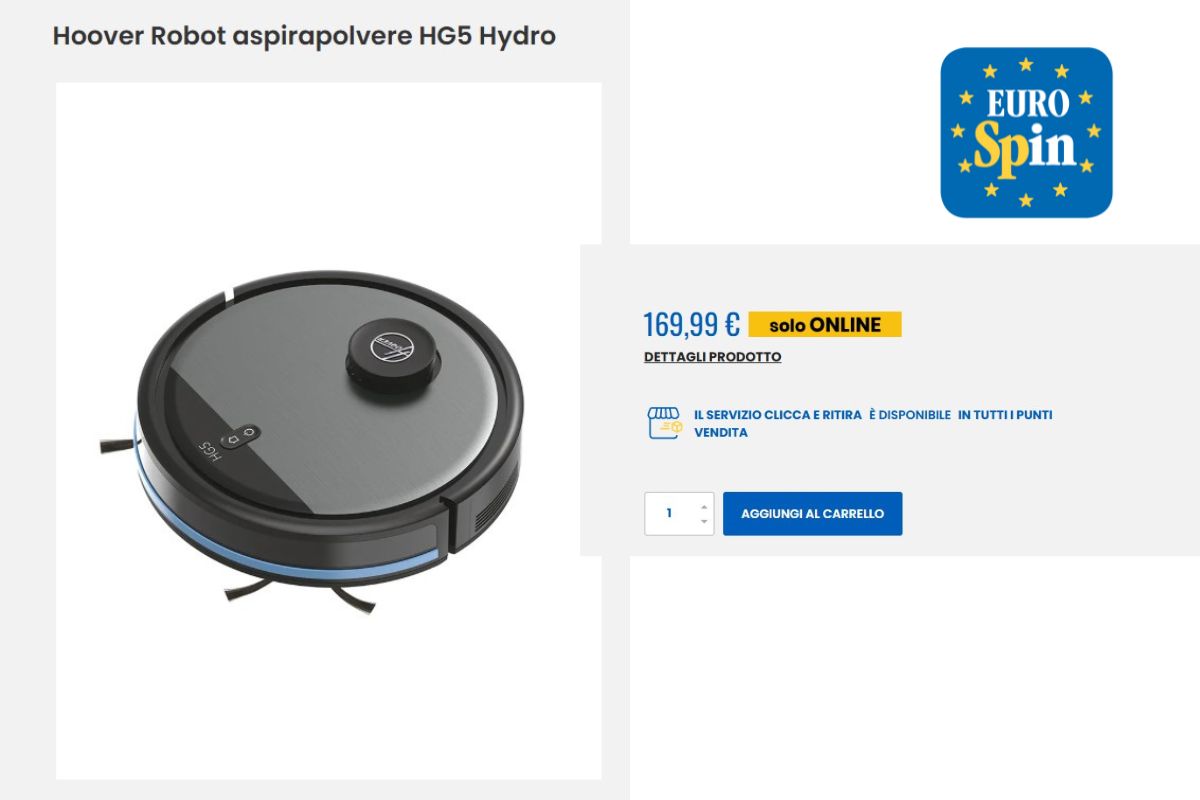
Task: Click the Il servizio Clicca e Ritira text
Action: 778,414
